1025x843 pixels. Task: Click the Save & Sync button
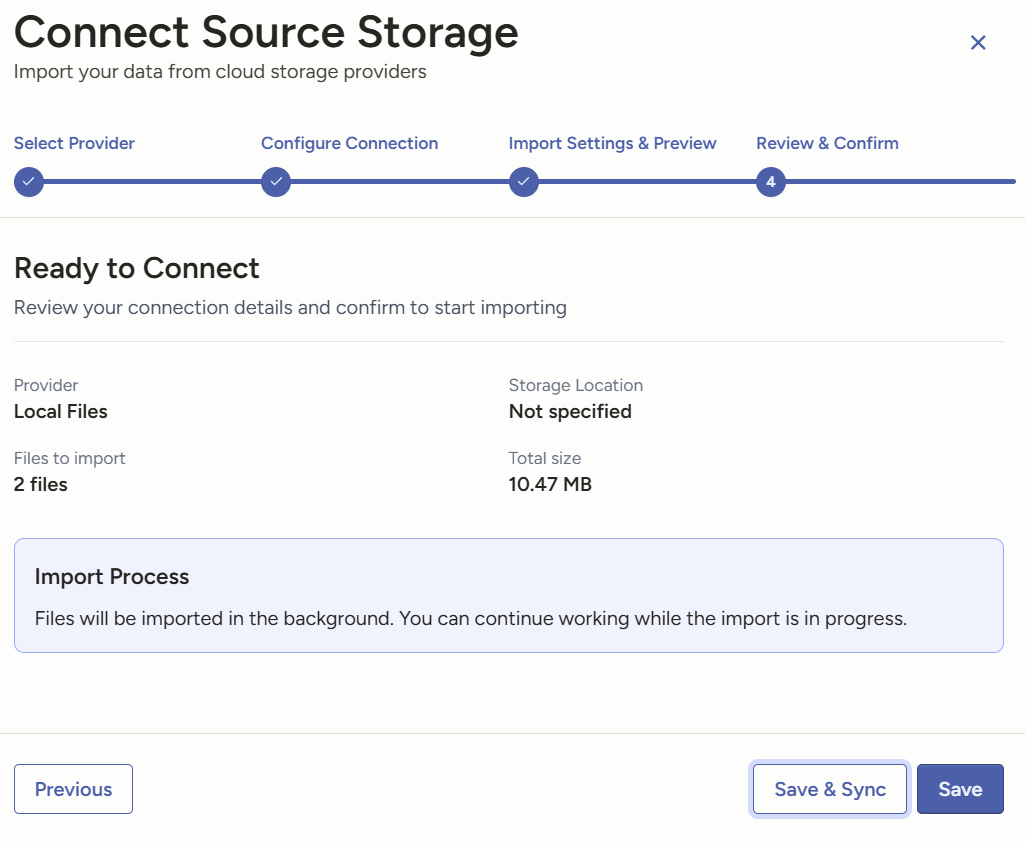coord(830,789)
